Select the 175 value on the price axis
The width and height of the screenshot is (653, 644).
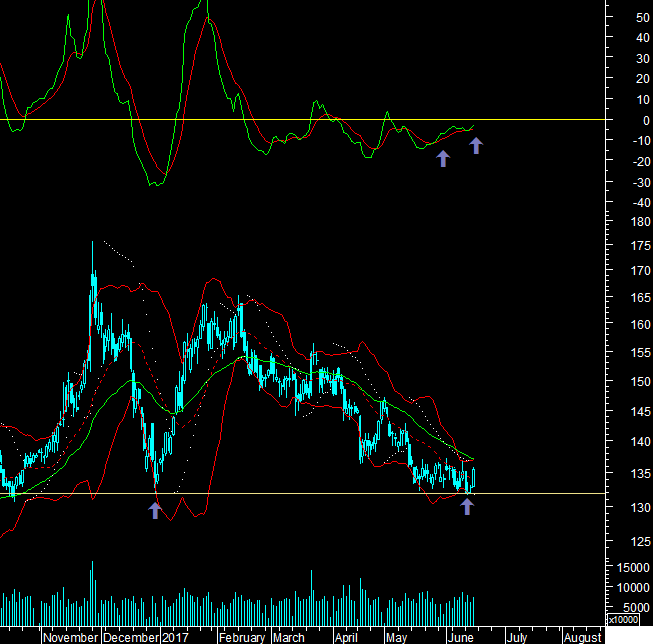click(x=641, y=246)
